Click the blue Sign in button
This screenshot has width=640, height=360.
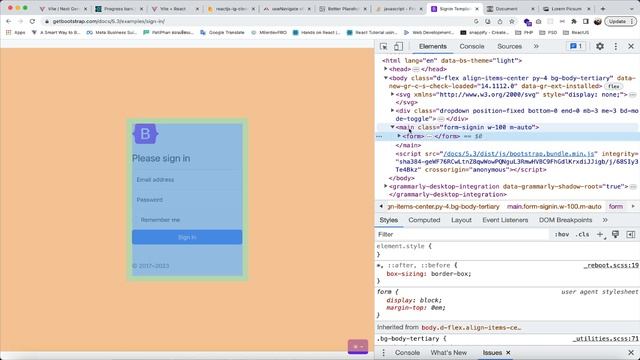(x=187, y=237)
